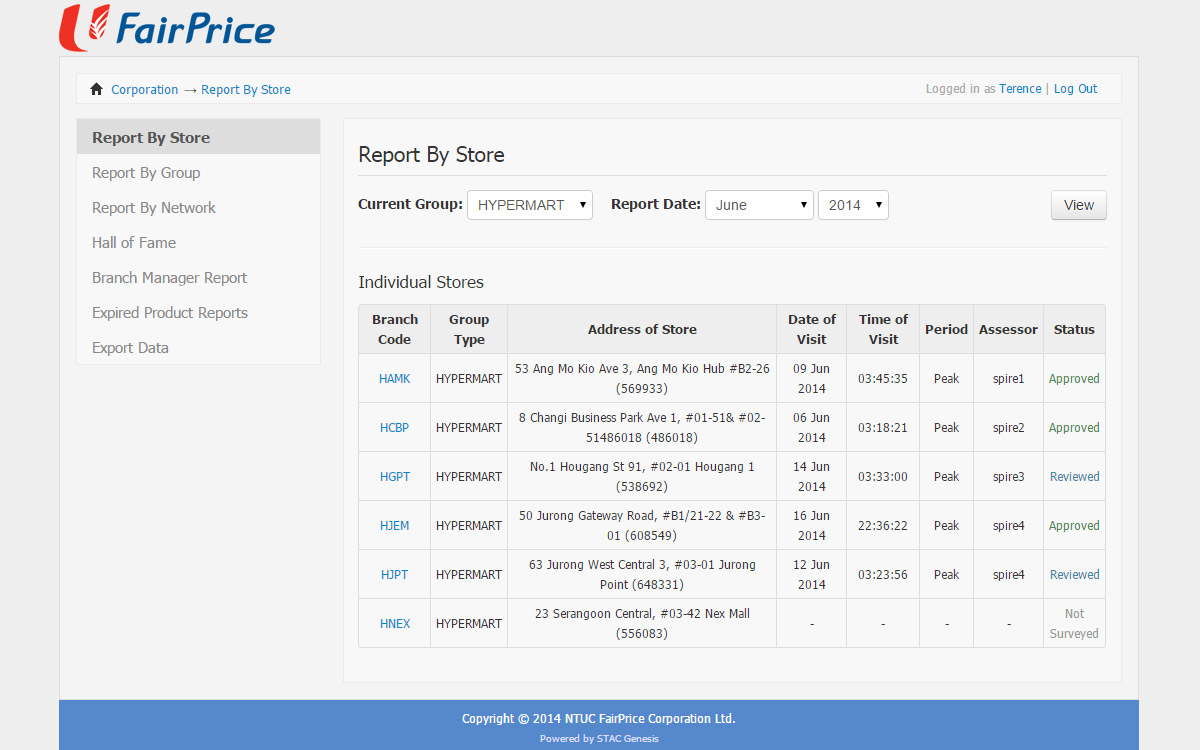Select Report By Store in sidebar
Screen dimensions: 1200x750
click(x=198, y=137)
